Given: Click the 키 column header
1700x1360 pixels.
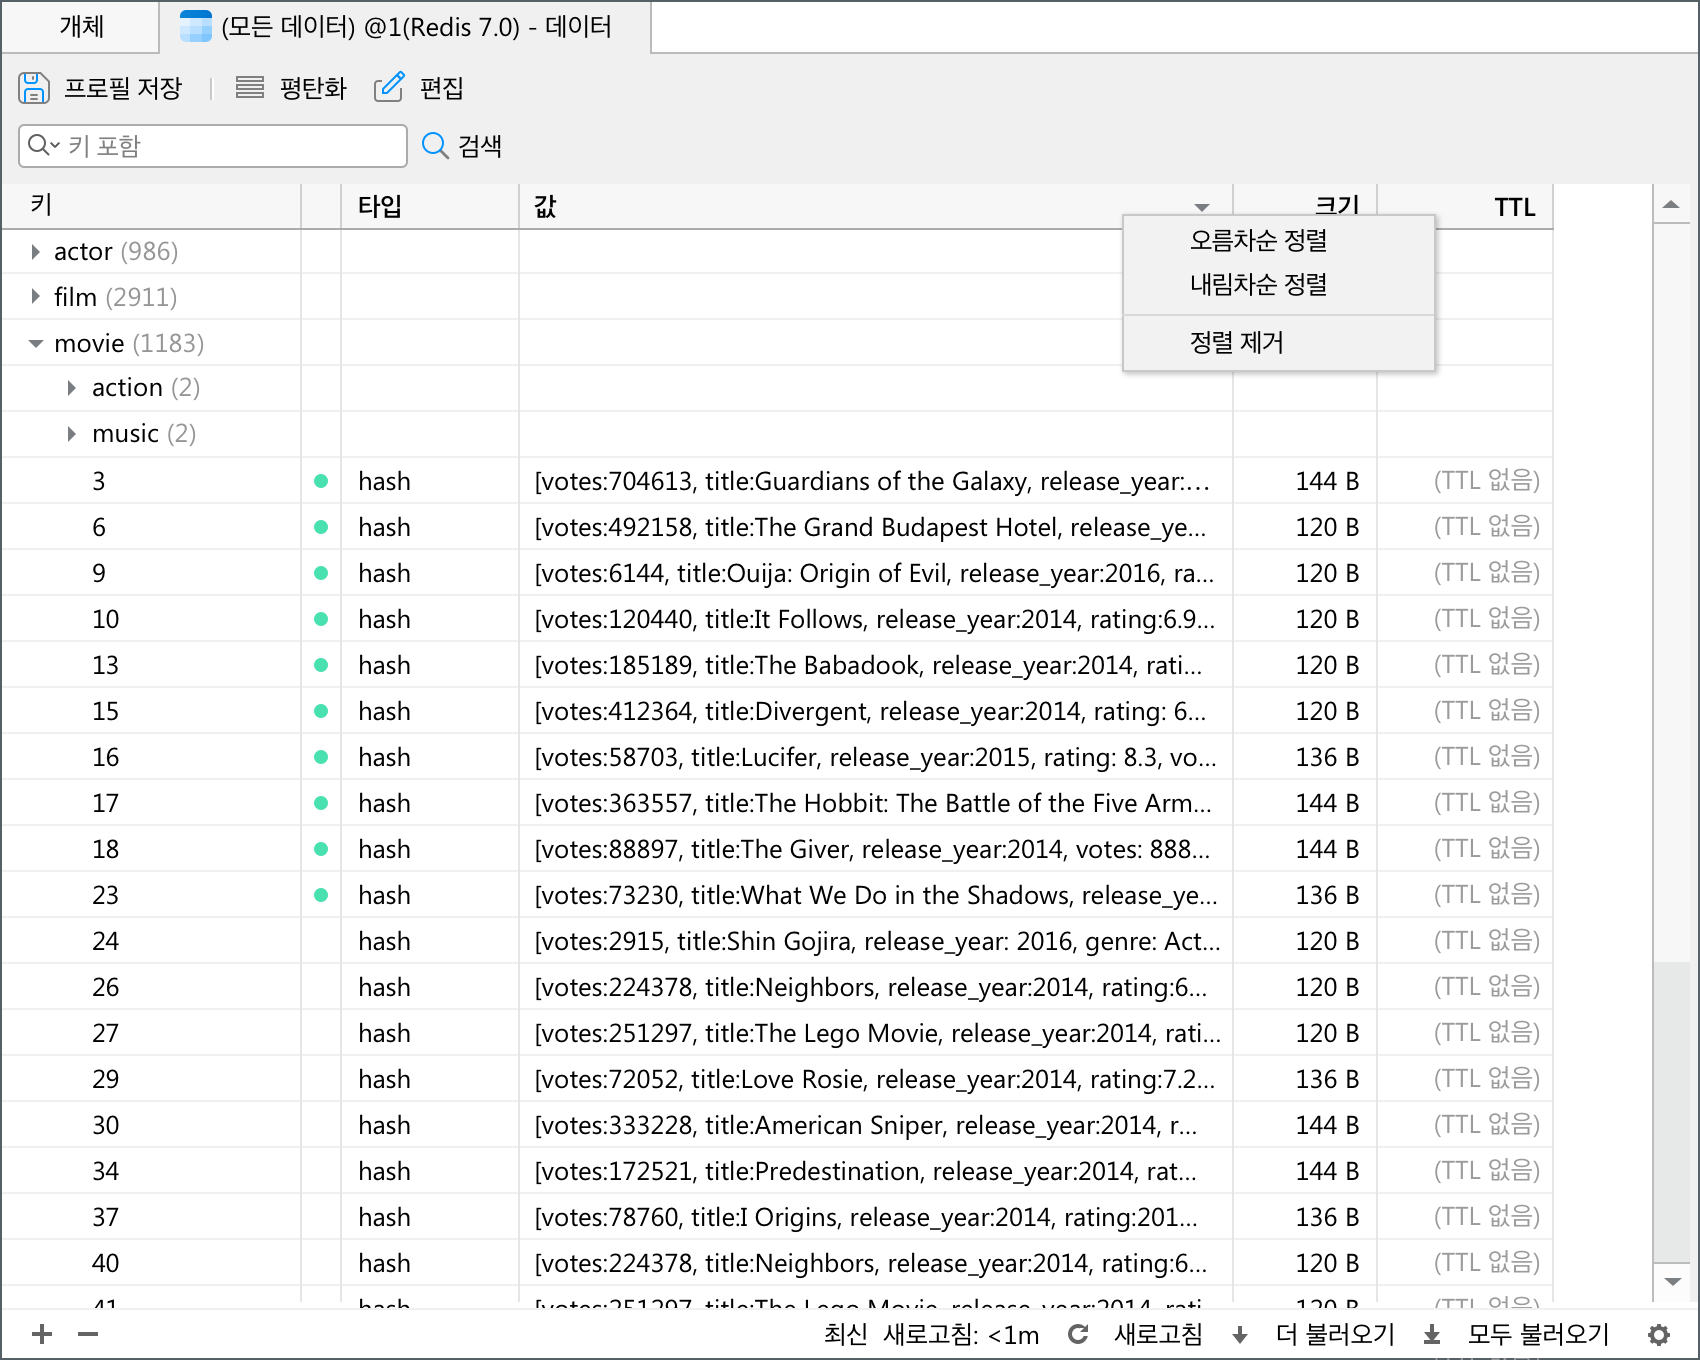Looking at the screenshot, I should 151,206.
